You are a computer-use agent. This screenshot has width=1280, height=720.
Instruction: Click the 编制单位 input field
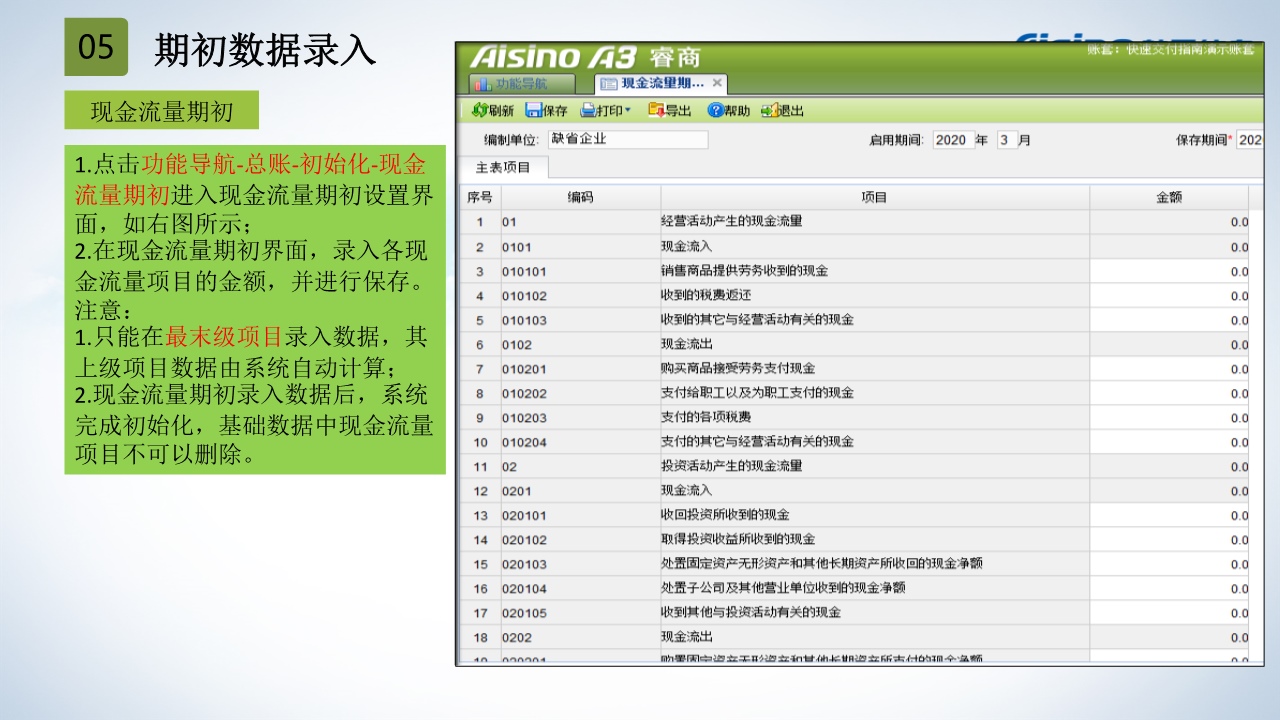pos(626,140)
